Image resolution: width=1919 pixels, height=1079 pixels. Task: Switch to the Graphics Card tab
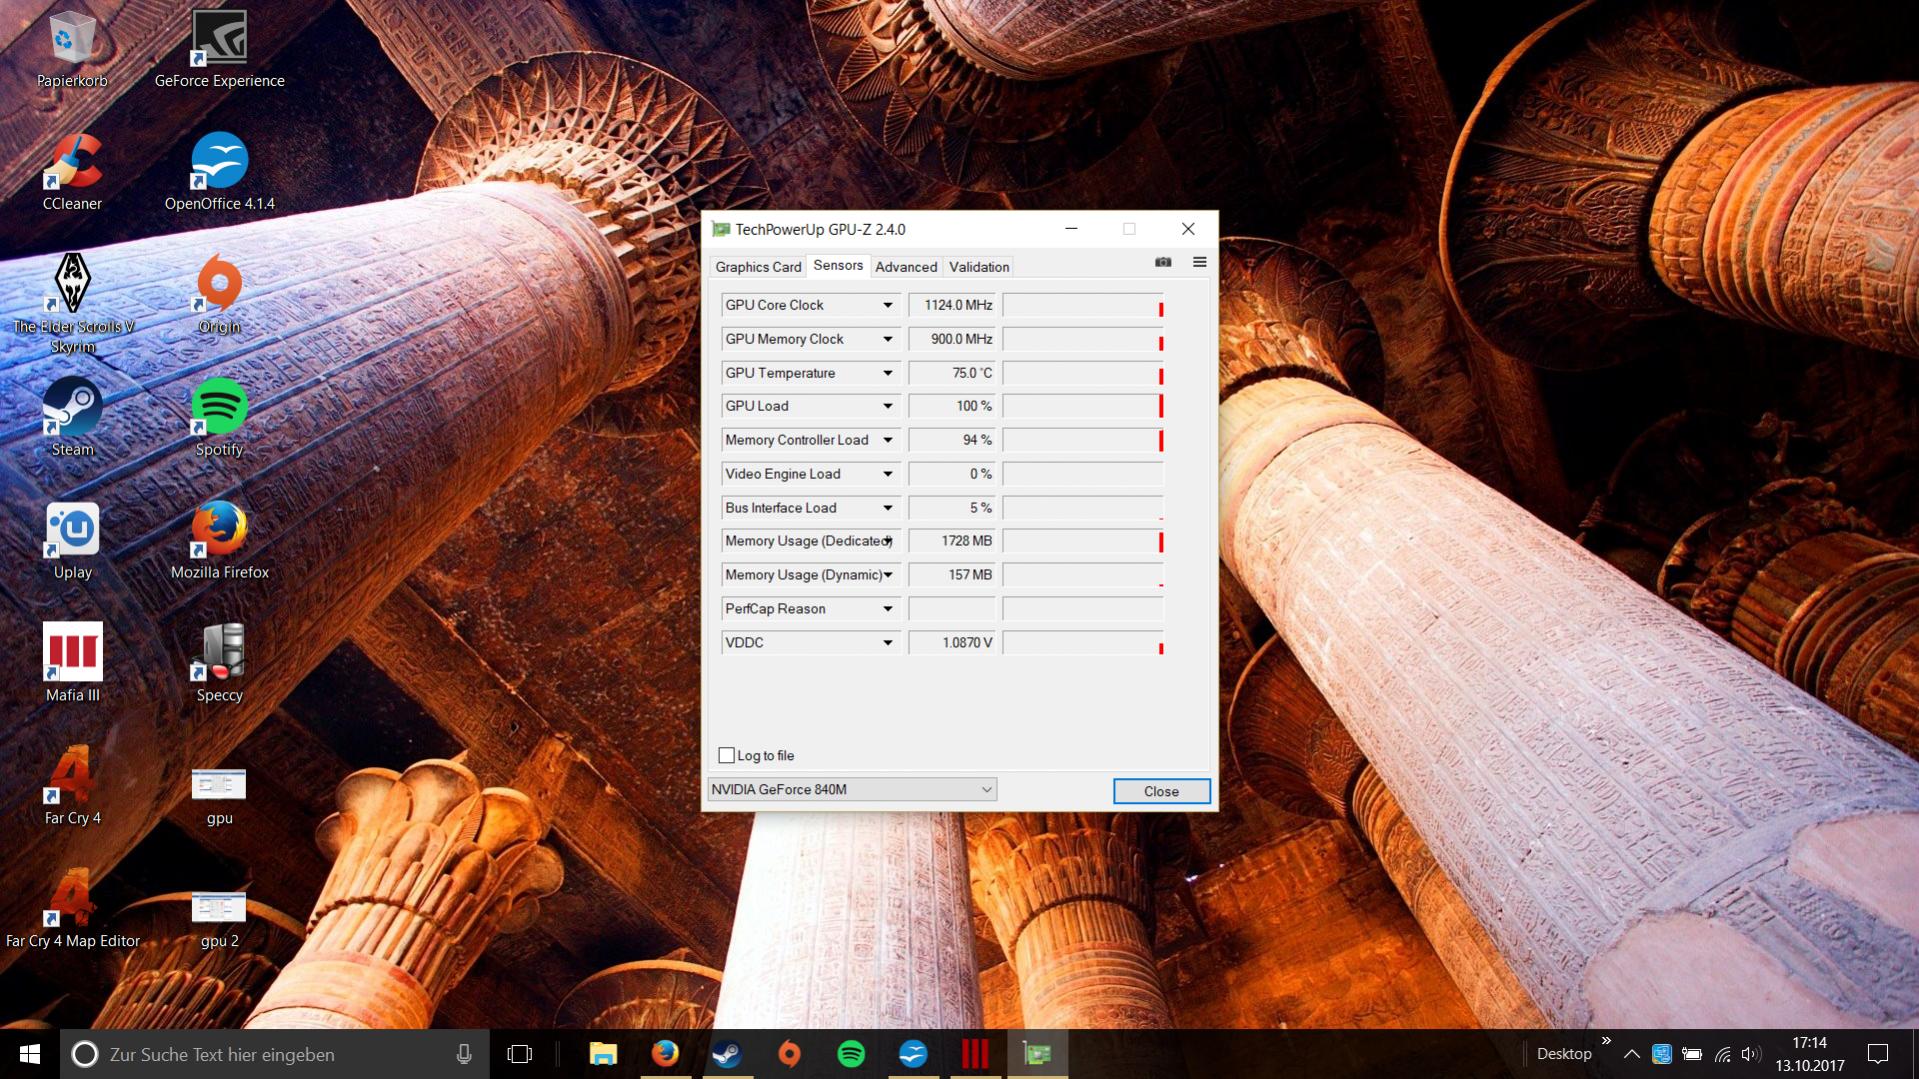click(x=758, y=267)
